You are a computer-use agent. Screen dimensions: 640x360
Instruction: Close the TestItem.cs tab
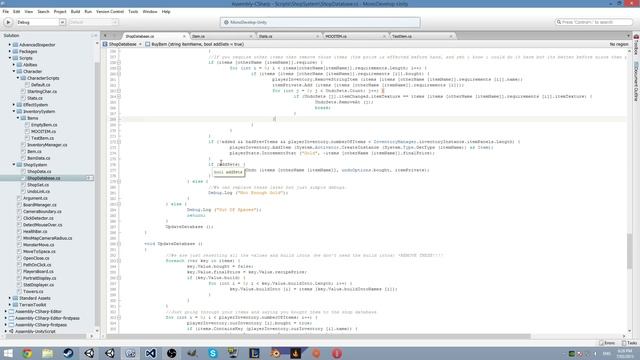pyautogui.click(x=451, y=36)
